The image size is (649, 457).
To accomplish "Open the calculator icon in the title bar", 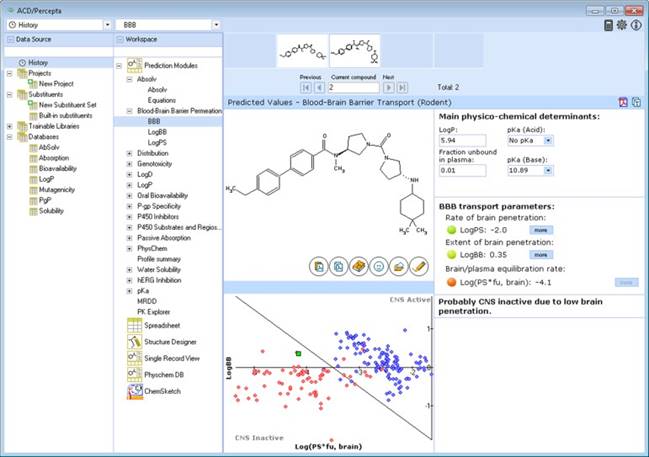I will [x=609, y=24].
